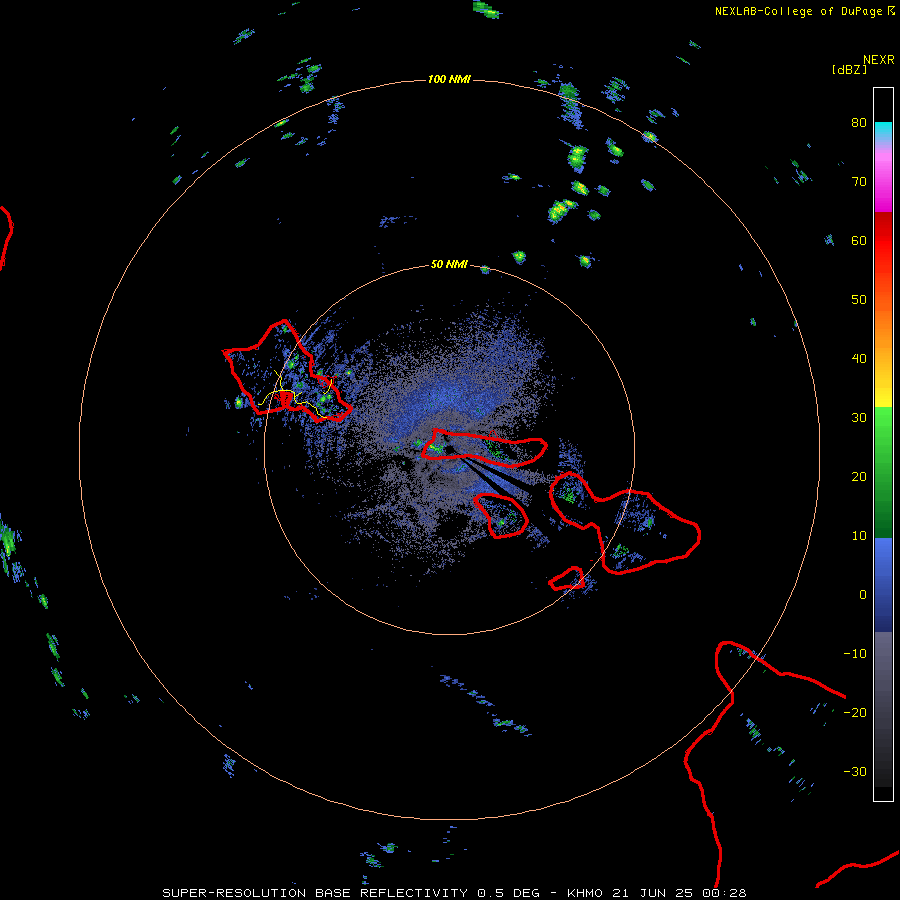900x900 pixels.
Task: Click the NEXR label above the color scale
Action: 878,60
